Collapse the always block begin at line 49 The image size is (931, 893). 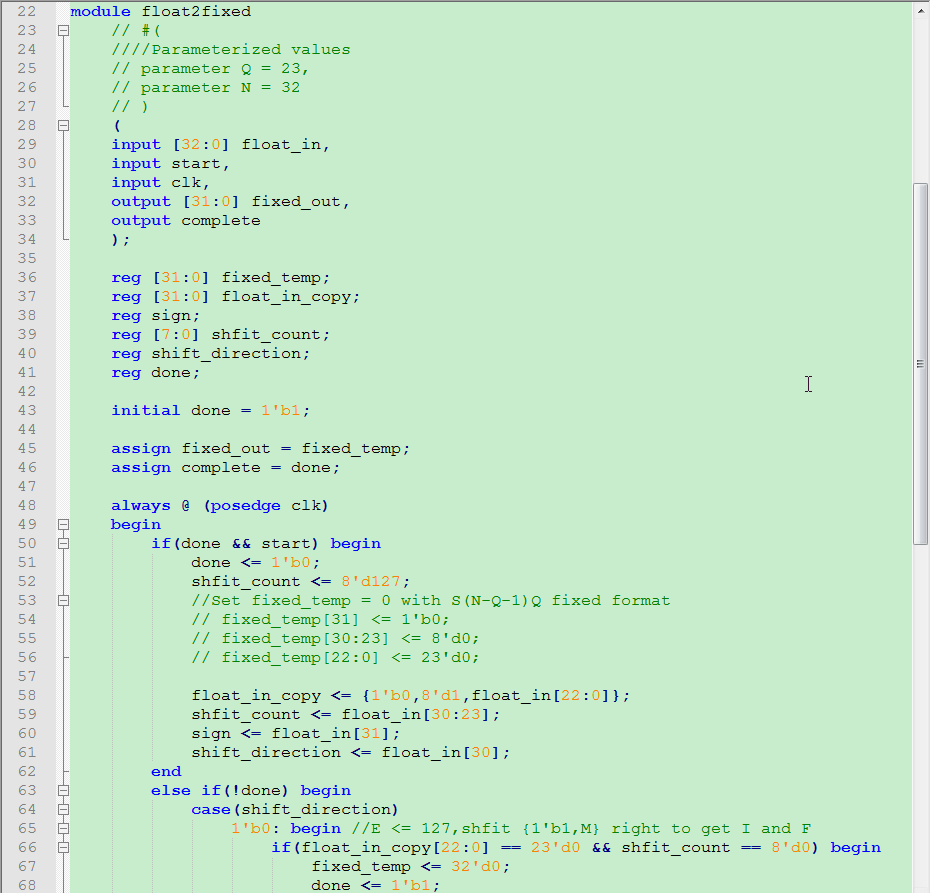(64, 524)
